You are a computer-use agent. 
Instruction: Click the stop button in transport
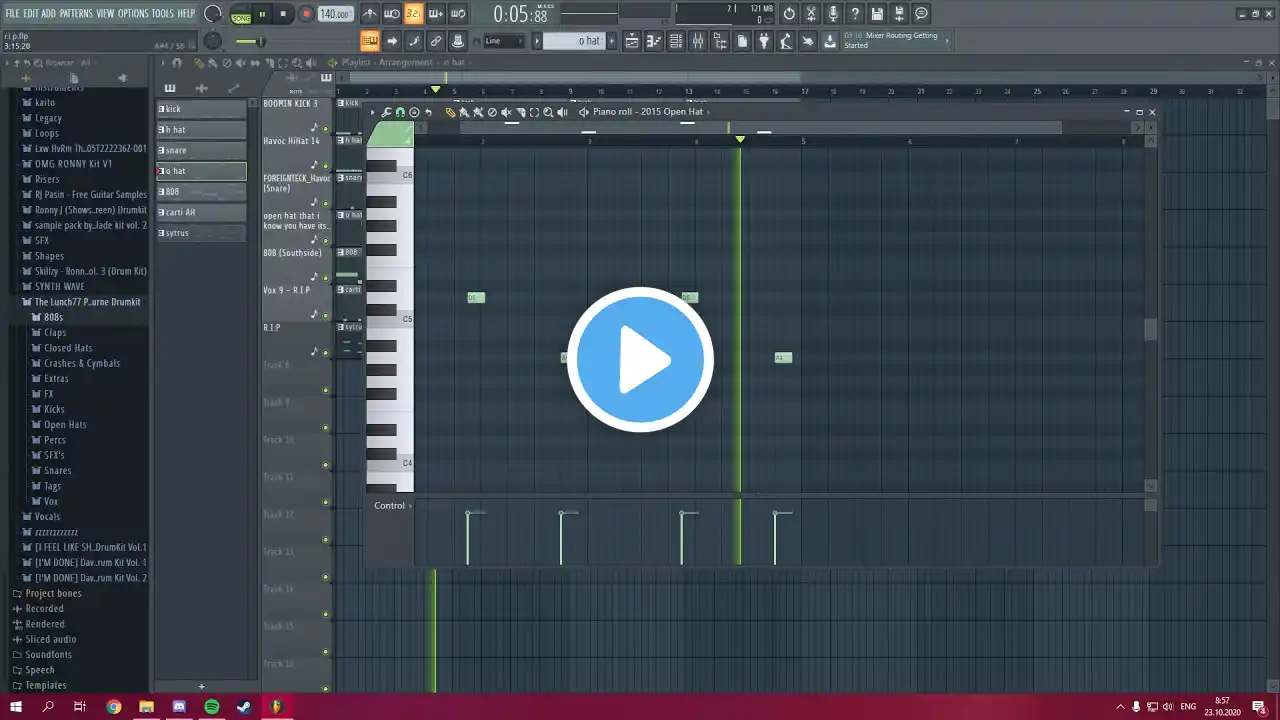click(283, 14)
